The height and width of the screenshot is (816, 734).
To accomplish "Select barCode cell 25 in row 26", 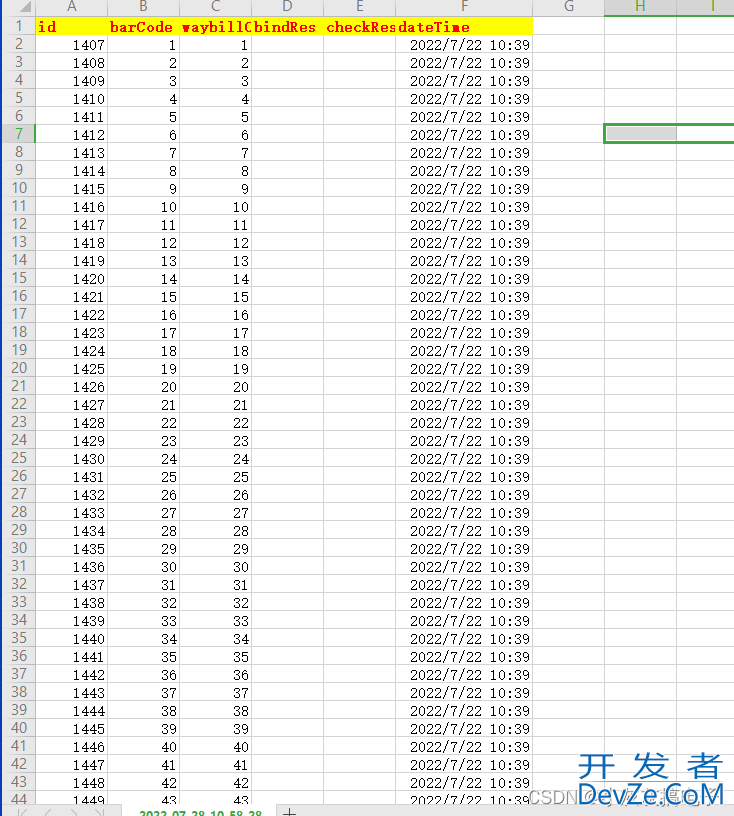I will click(x=143, y=477).
